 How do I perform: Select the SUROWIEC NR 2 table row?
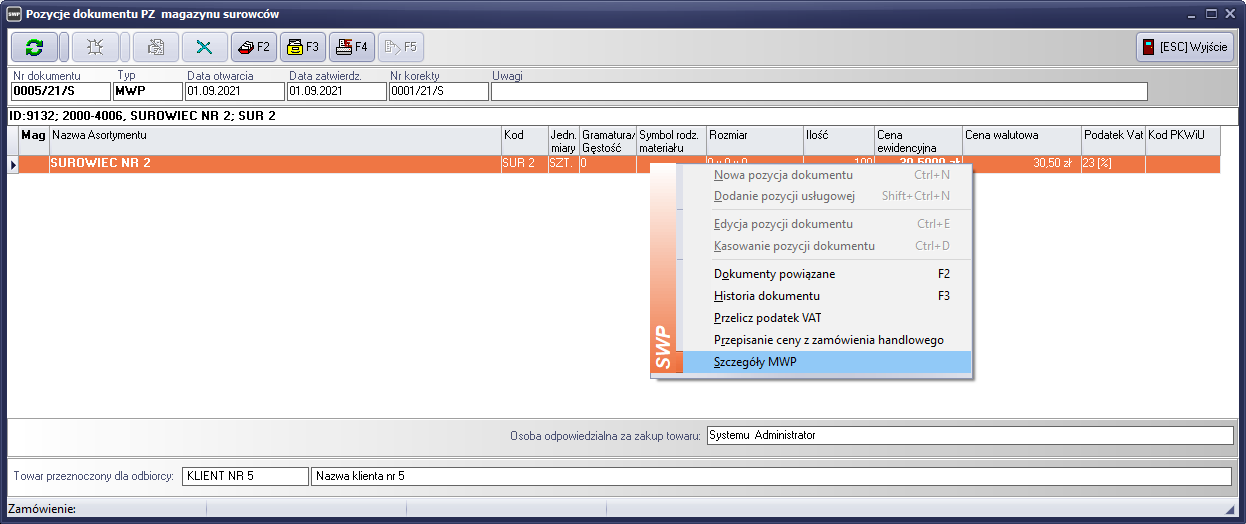[x=270, y=163]
